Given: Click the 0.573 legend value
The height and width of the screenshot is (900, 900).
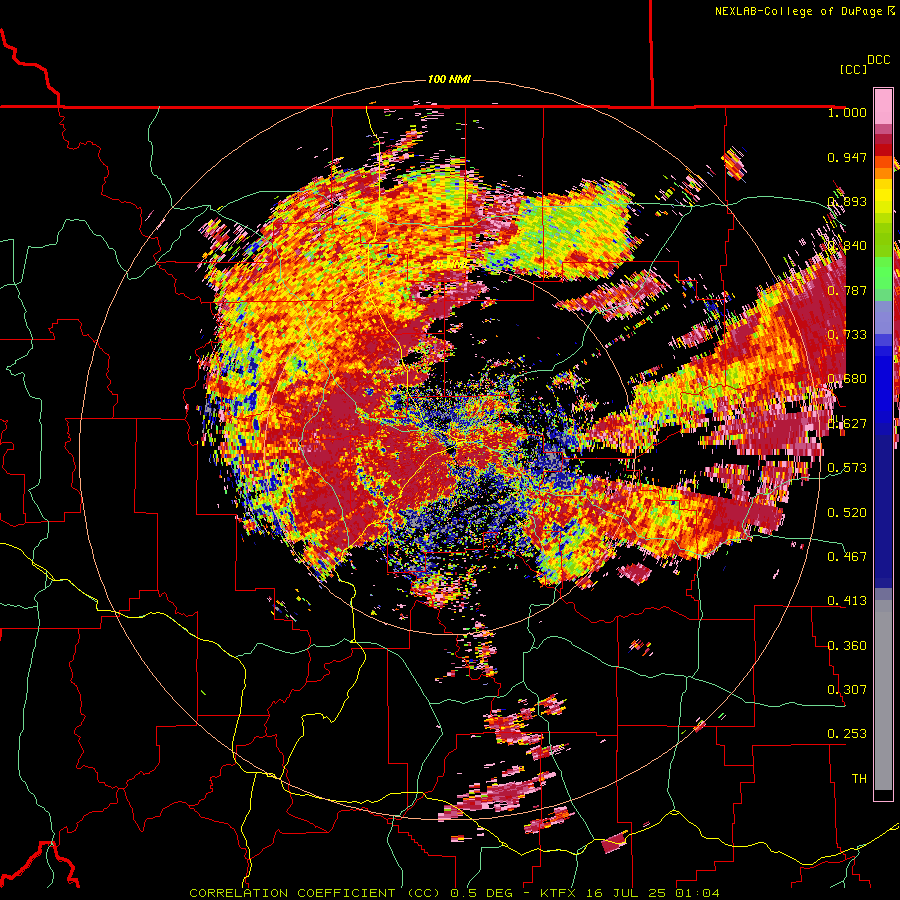Looking at the screenshot, I should 847,468.
